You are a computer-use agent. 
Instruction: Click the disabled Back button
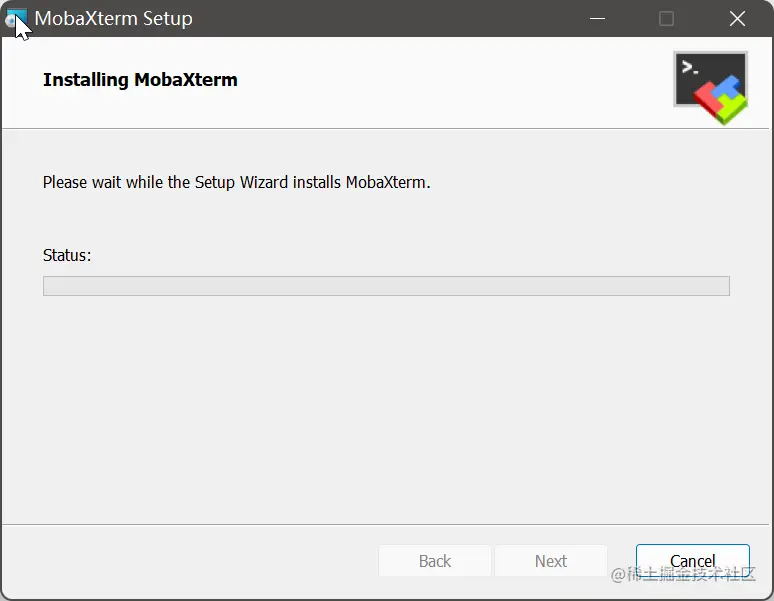[435, 561]
